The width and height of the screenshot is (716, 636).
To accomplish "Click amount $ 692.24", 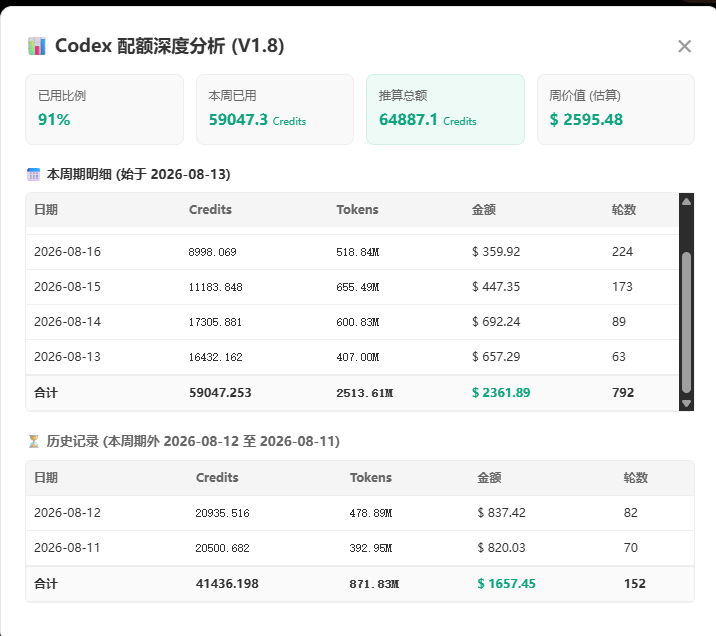I will [x=496, y=322].
